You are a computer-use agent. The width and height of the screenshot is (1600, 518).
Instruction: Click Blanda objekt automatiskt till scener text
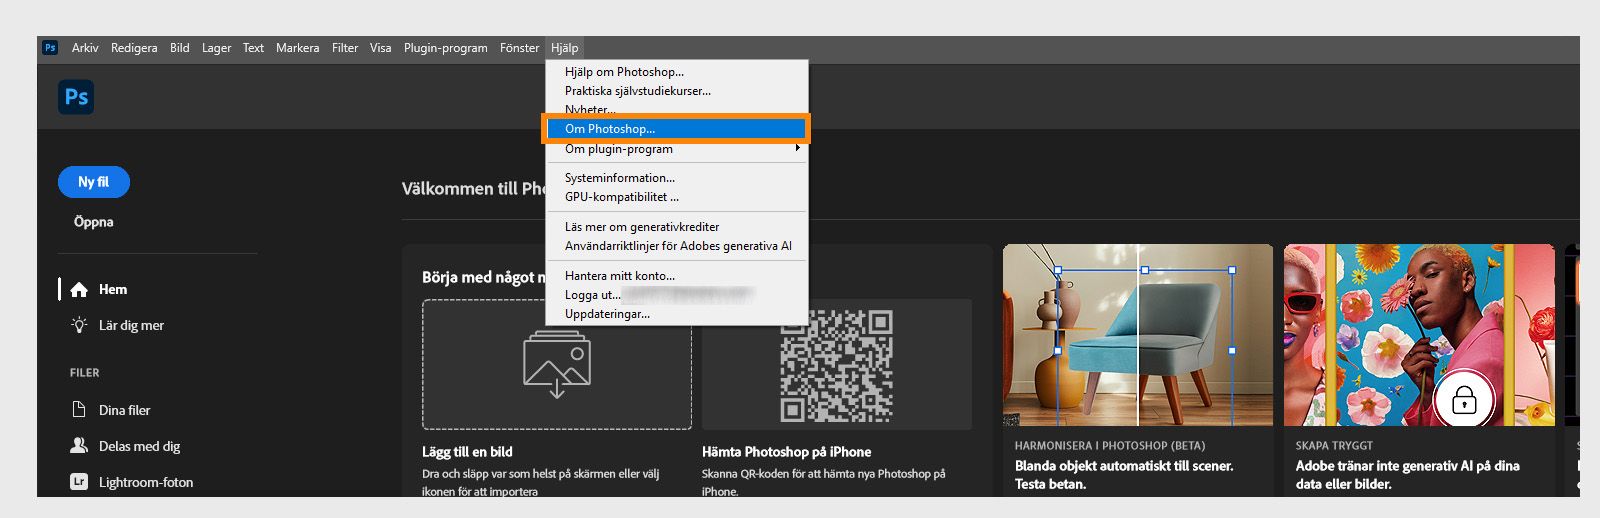[1124, 466]
